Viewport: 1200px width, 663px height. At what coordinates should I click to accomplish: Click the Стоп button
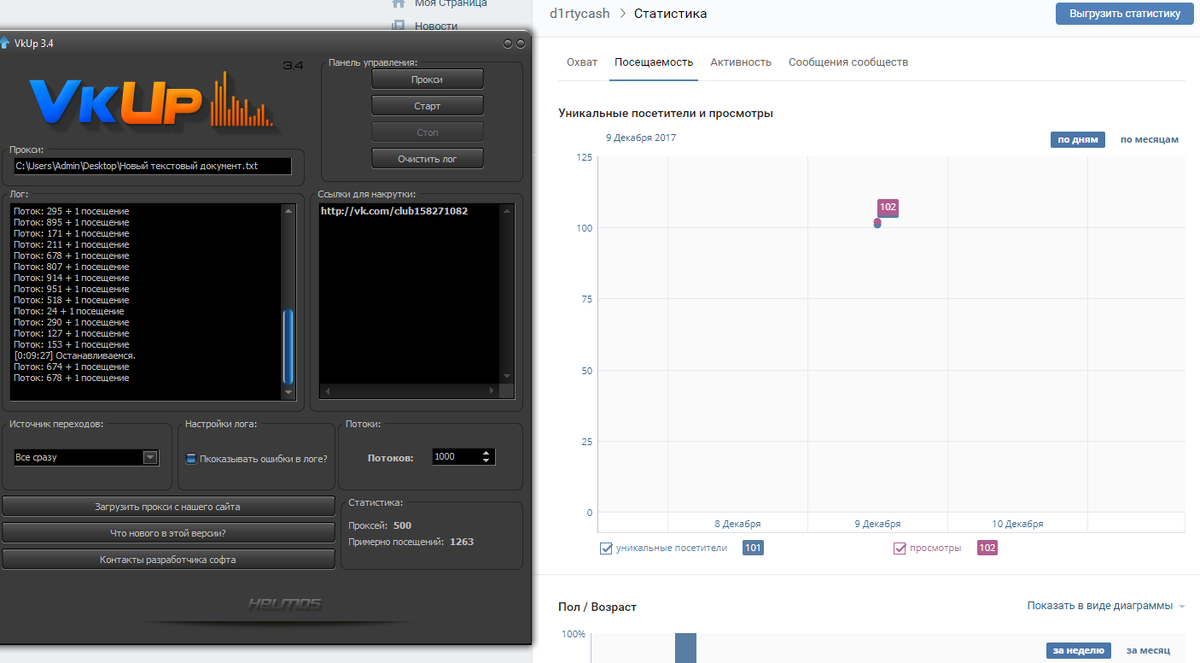tap(427, 132)
